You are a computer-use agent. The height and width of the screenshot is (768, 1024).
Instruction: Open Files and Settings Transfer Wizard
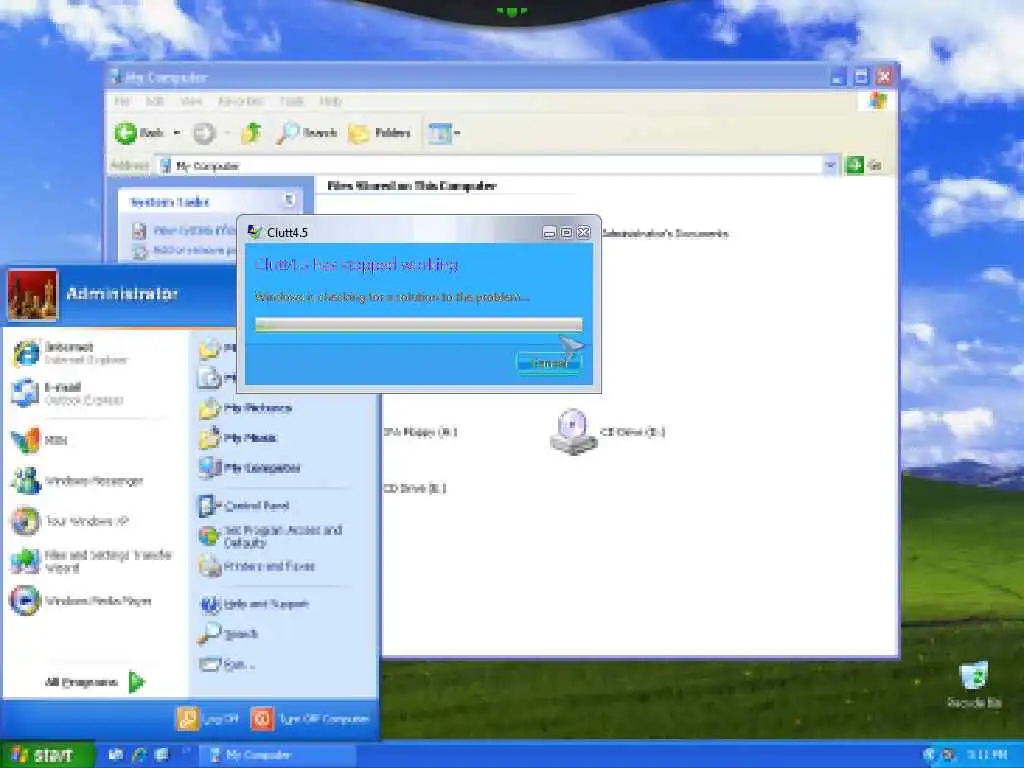click(91, 561)
